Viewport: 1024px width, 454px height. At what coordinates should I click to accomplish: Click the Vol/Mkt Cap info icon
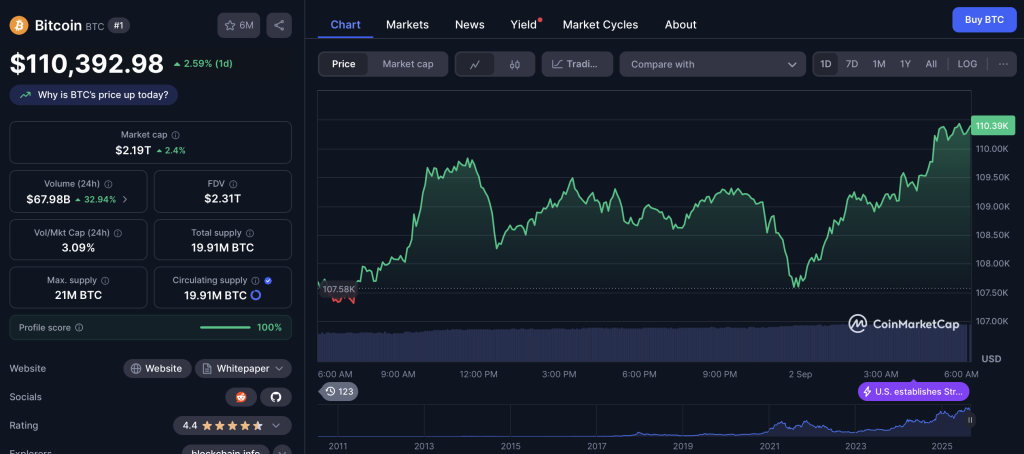pyautogui.click(x=118, y=233)
